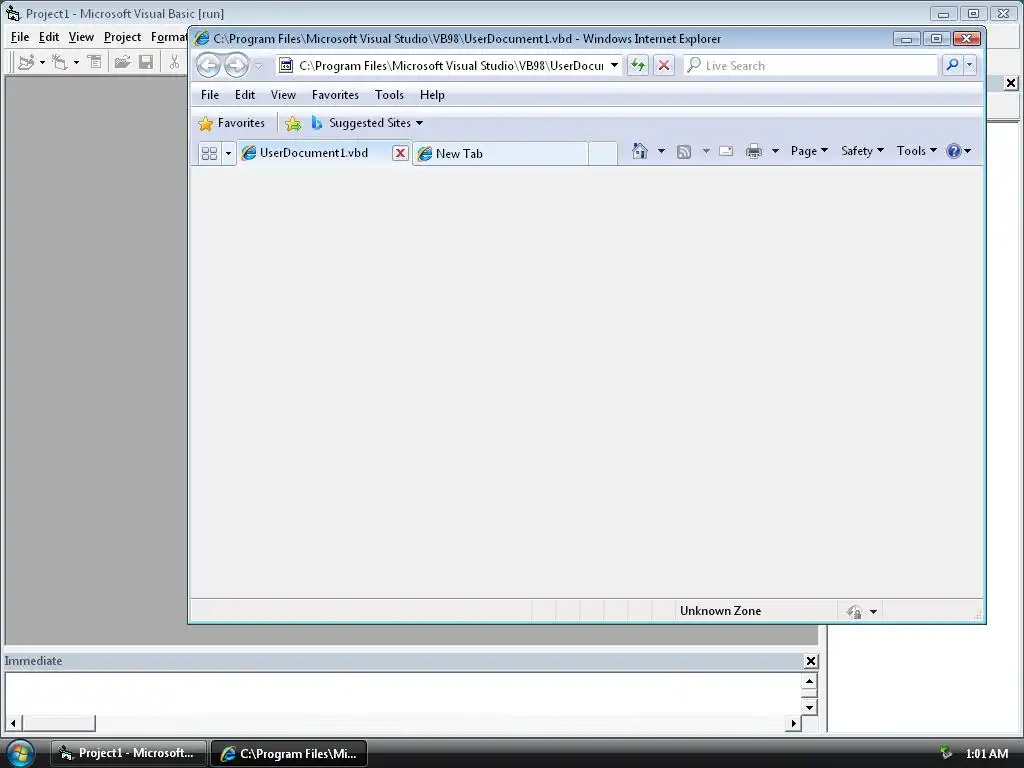This screenshot has width=1024, height=768.
Task: Click Immediate window scroll left arrow
Action: (13, 724)
